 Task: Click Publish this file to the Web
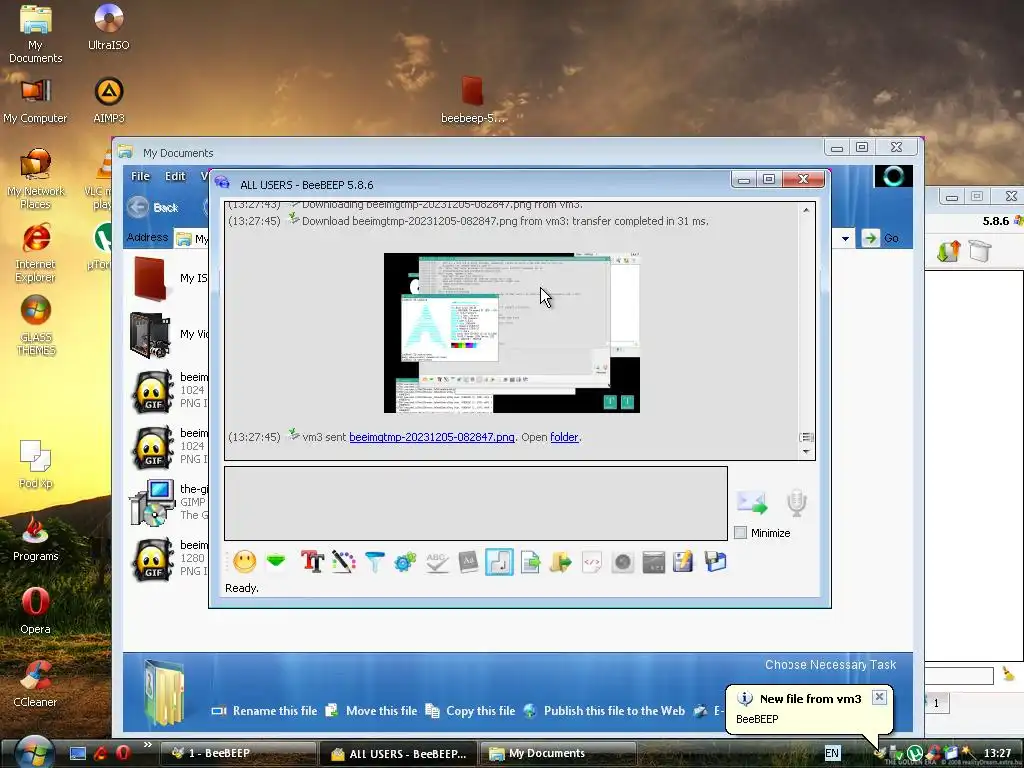tap(605, 711)
